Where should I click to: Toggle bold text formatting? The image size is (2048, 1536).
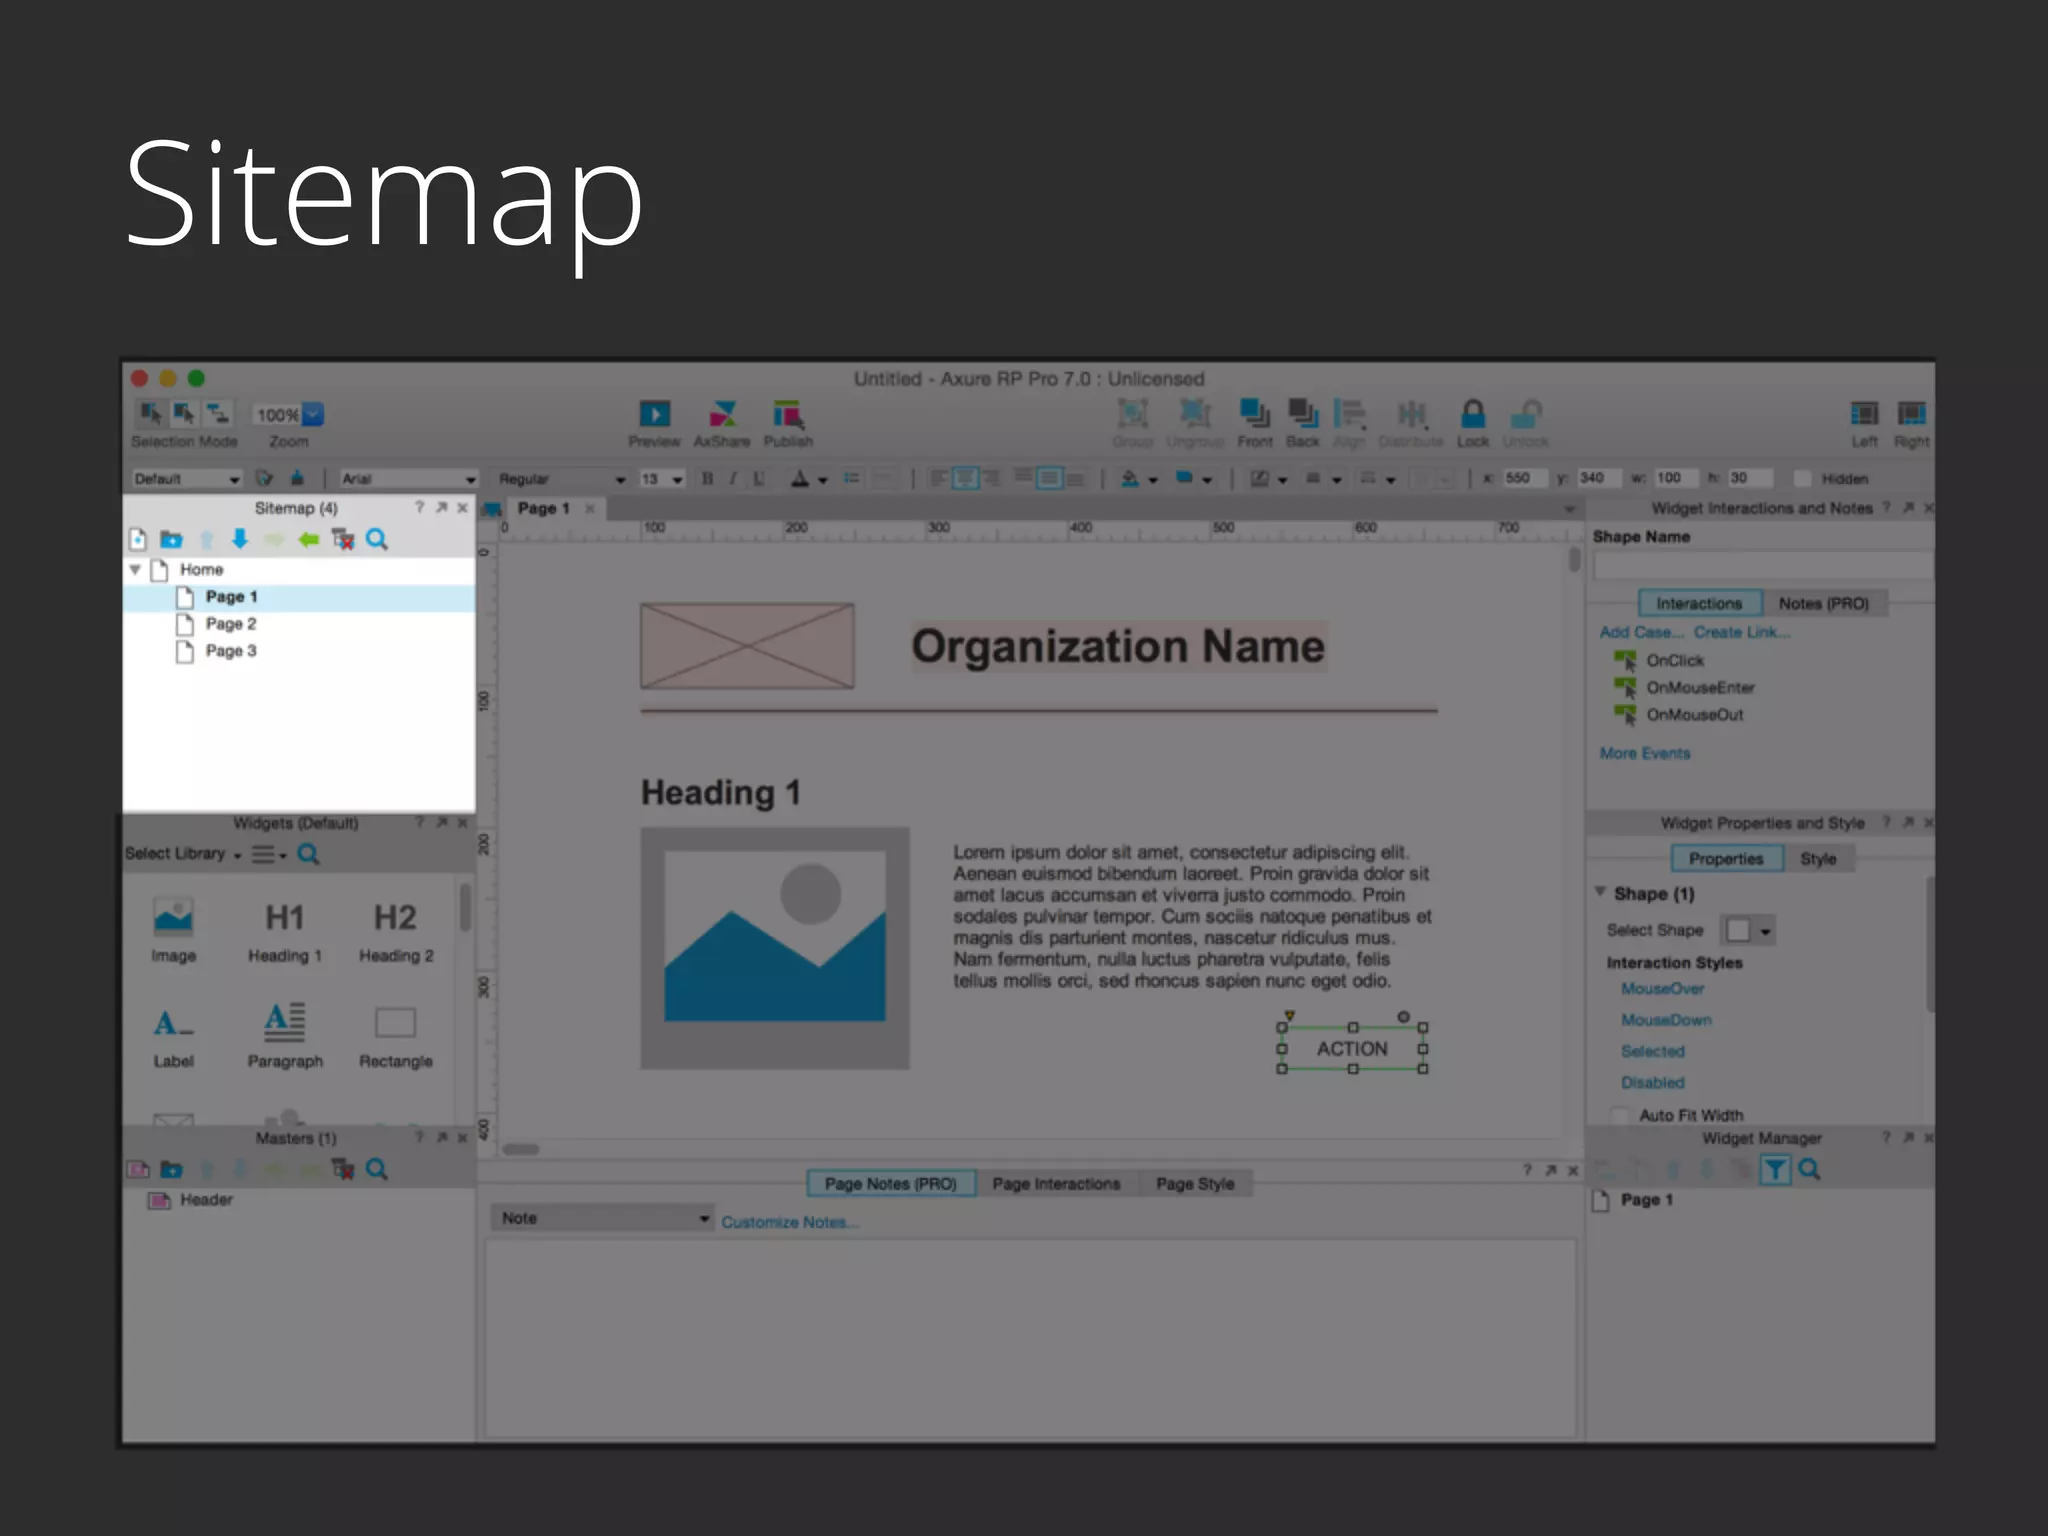[x=707, y=479]
